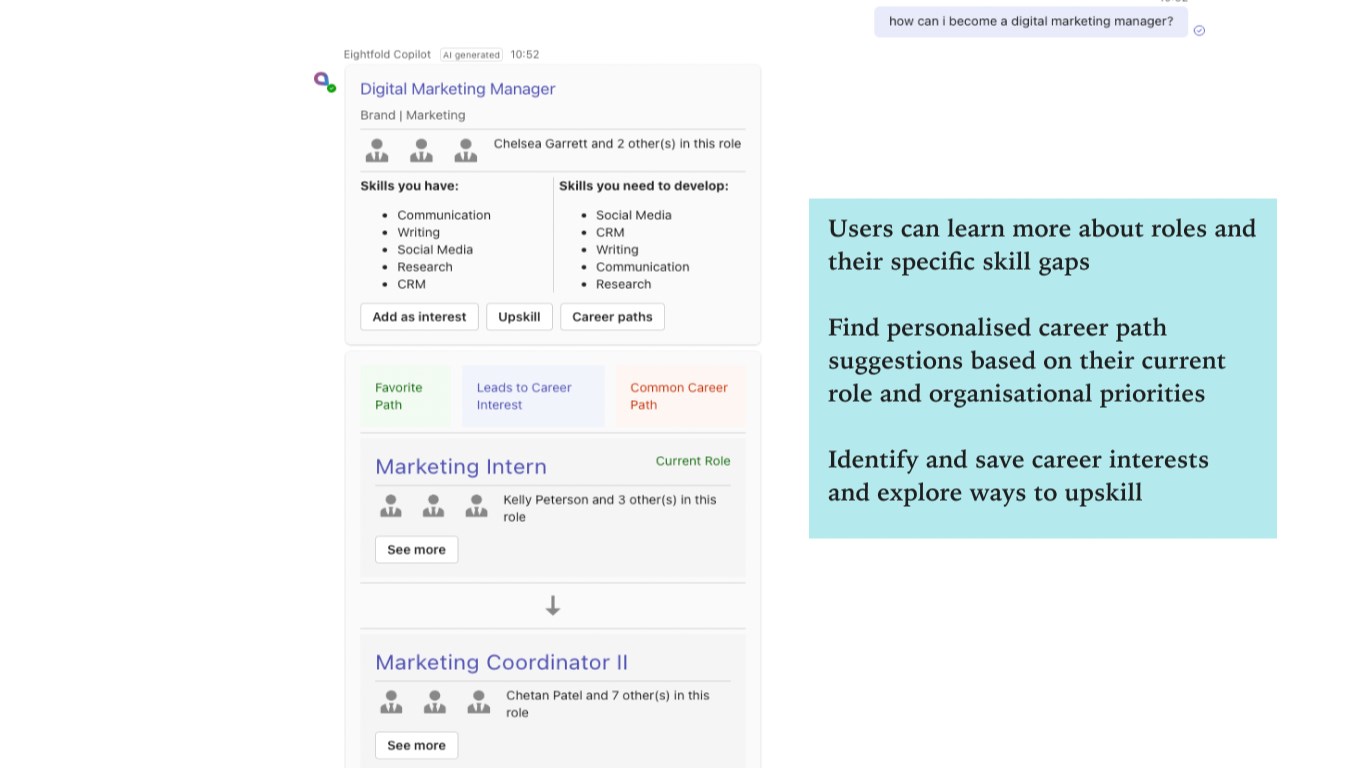Viewport: 1366px width, 768px height.
Task: Click Communication in the Skills you have list
Action: 444,215
